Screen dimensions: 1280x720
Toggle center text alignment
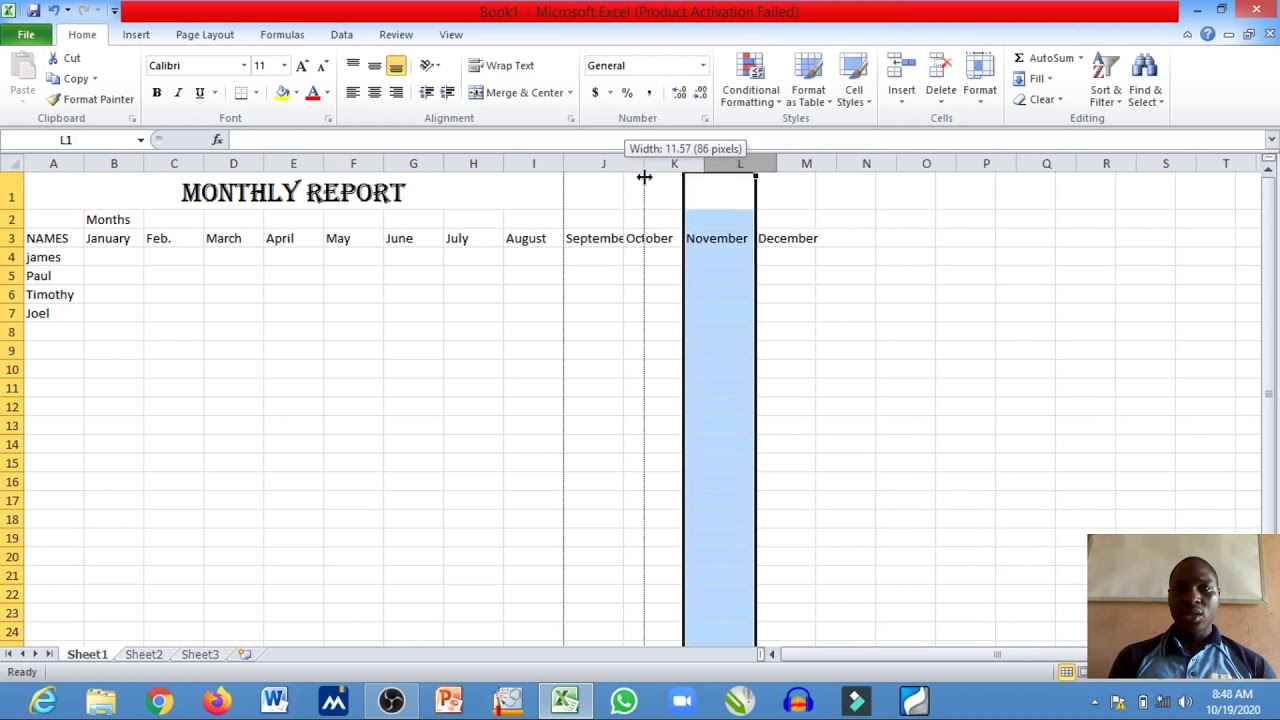tap(374, 93)
